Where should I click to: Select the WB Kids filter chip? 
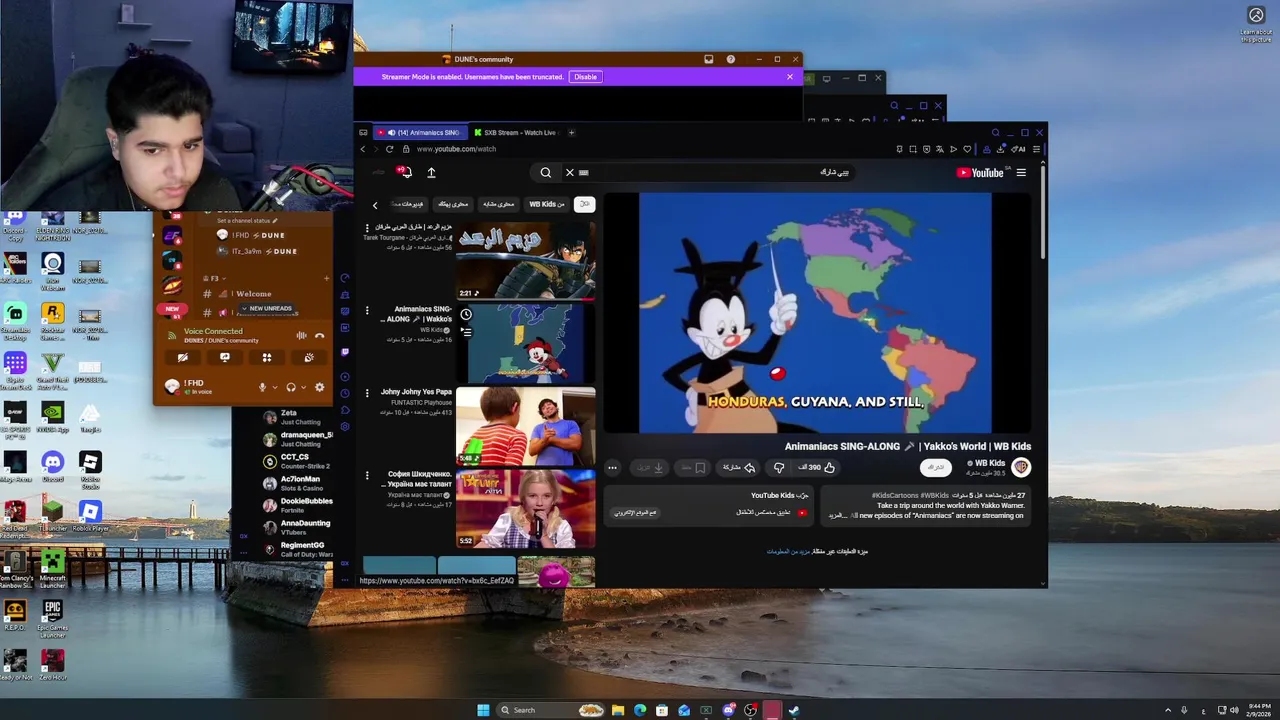click(547, 204)
